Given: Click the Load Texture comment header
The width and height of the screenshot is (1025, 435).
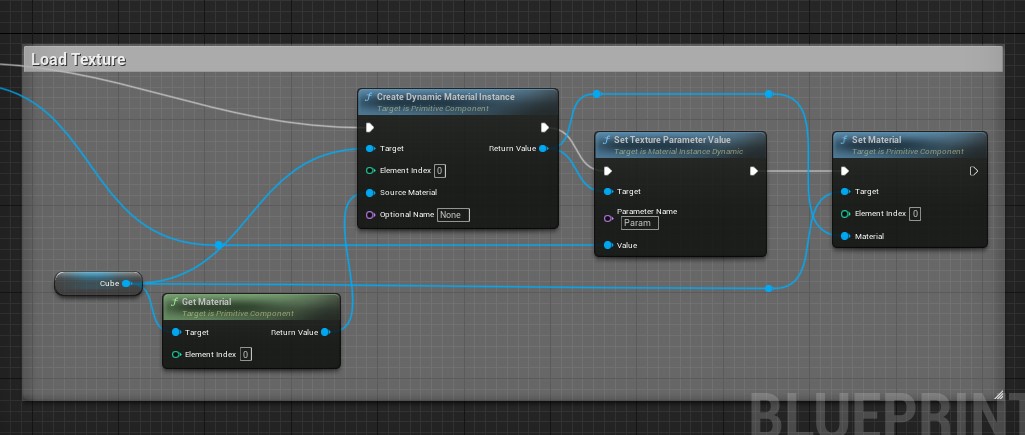Looking at the screenshot, I should [513, 60].
